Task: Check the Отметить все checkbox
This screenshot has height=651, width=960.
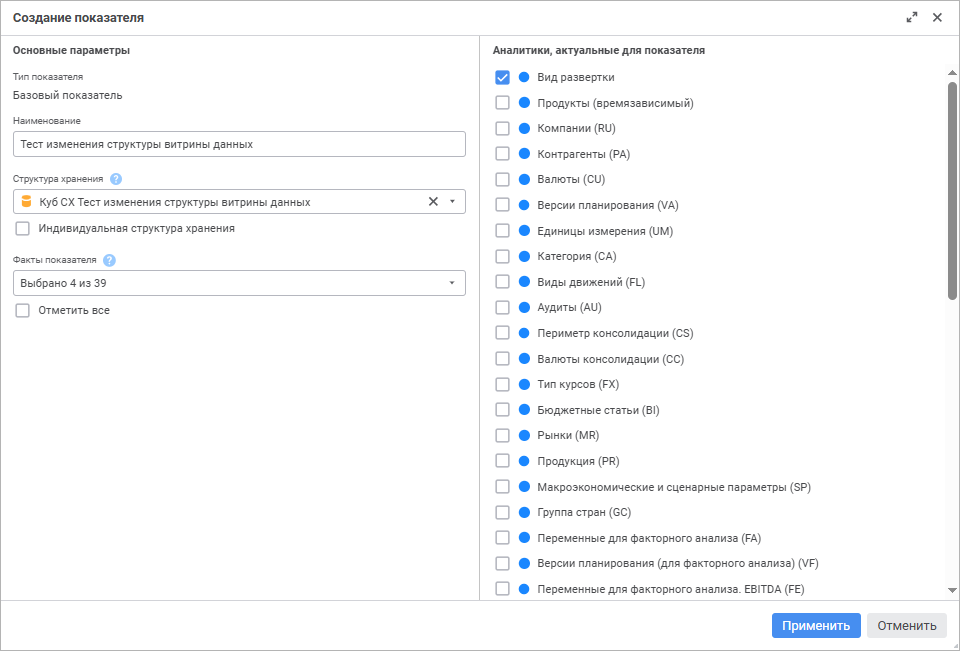Action: coord(23,310)
